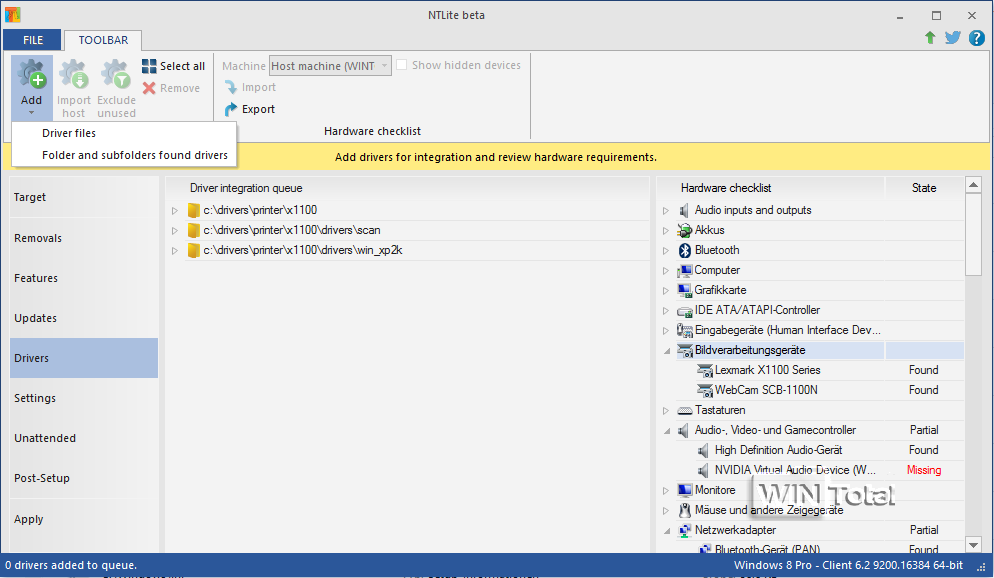Viewport: 994px width, 578px height.
Task: Select Folder and subfolders found drivers
Action: (135, 155)
